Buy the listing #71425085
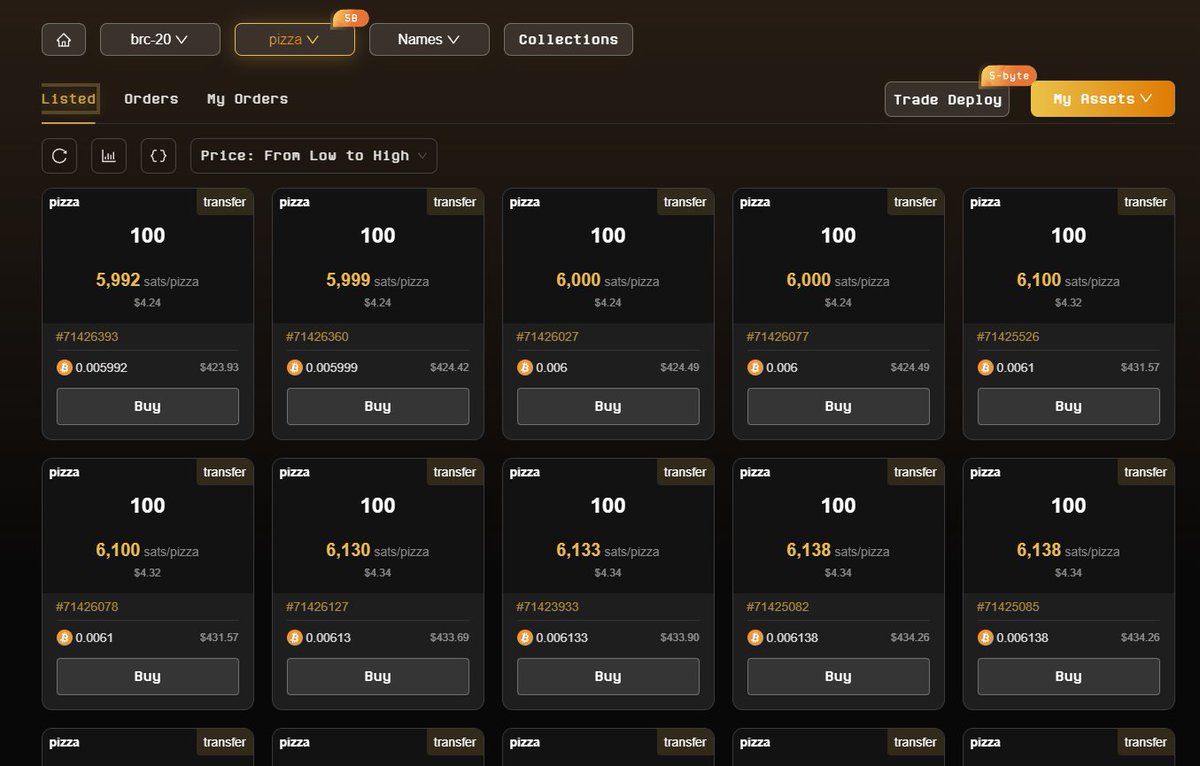Image resolution: width=1200 pixels, height=766 pixels. coord(1068,677)
